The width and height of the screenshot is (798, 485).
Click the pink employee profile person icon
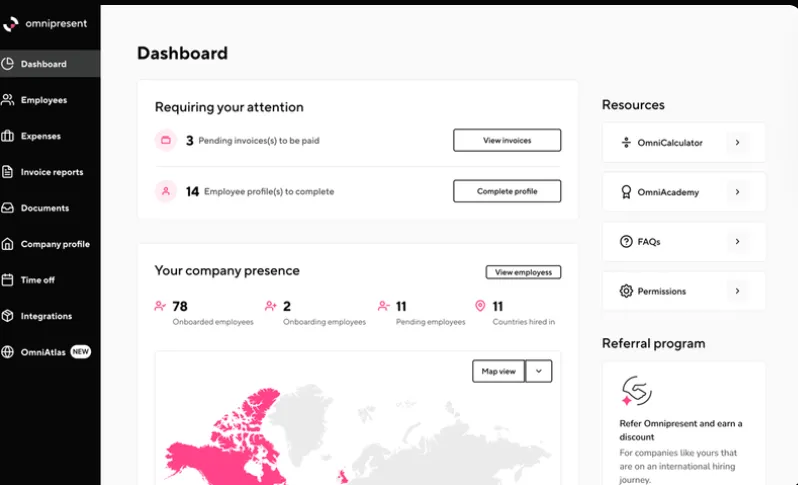pos(166,191)
